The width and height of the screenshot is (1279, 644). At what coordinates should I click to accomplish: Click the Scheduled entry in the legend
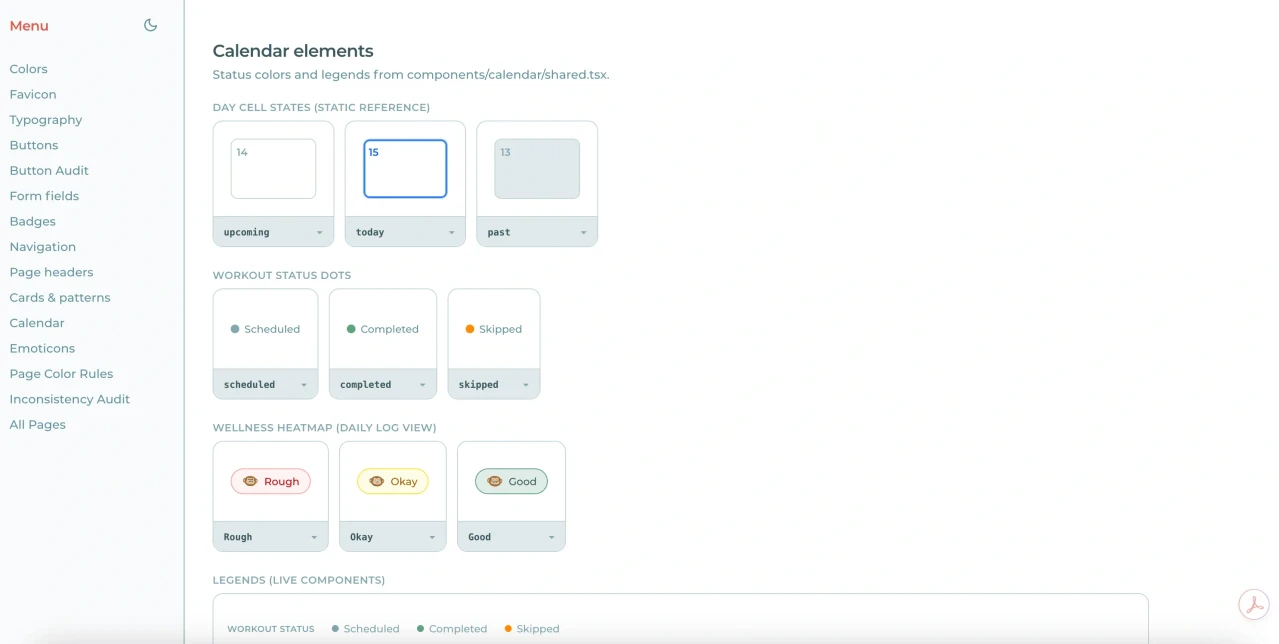pyautogui.click(x=365, y=629)
